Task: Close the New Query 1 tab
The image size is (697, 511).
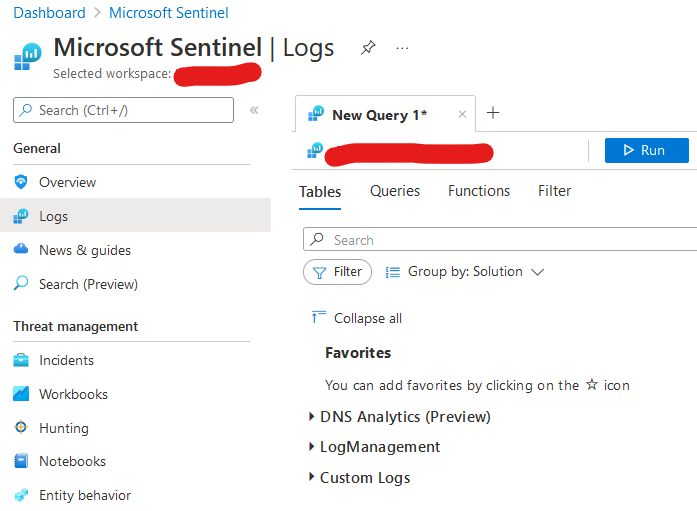Action: (x=462, y=115)
